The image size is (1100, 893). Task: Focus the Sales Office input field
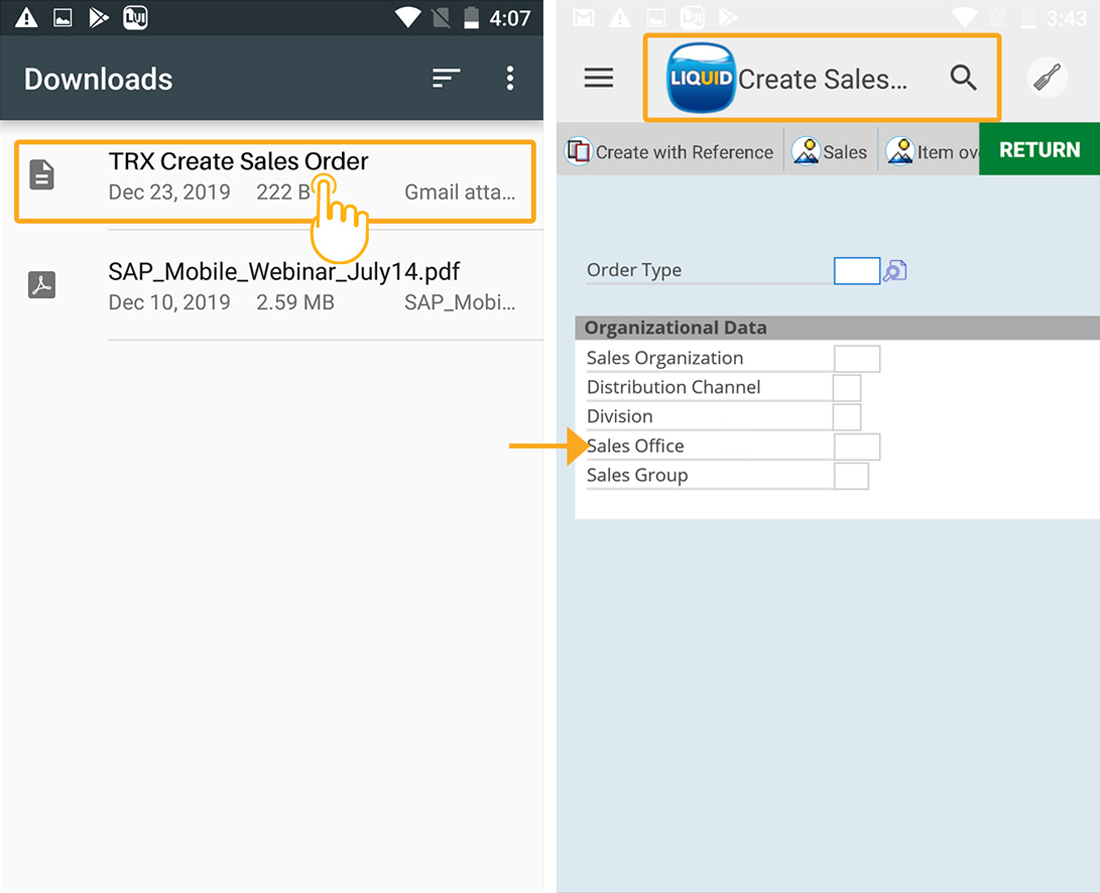[x=856, y=447]
